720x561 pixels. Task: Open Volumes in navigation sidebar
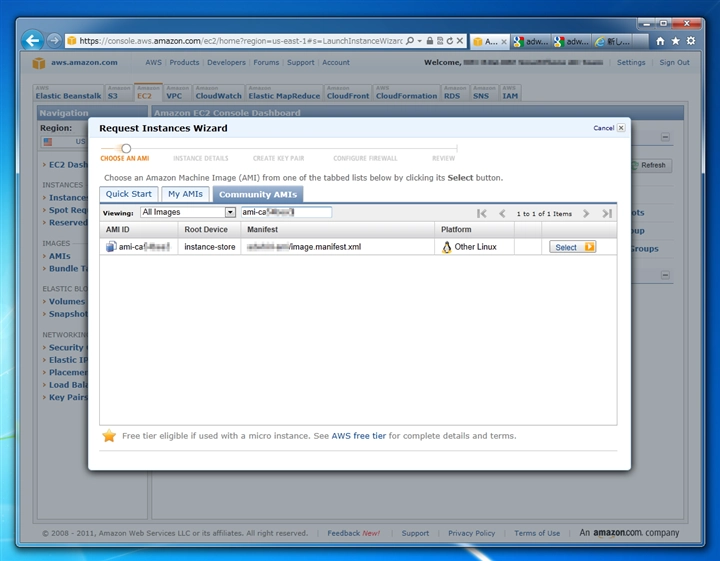pyautogui.click(x=67, y=301)
